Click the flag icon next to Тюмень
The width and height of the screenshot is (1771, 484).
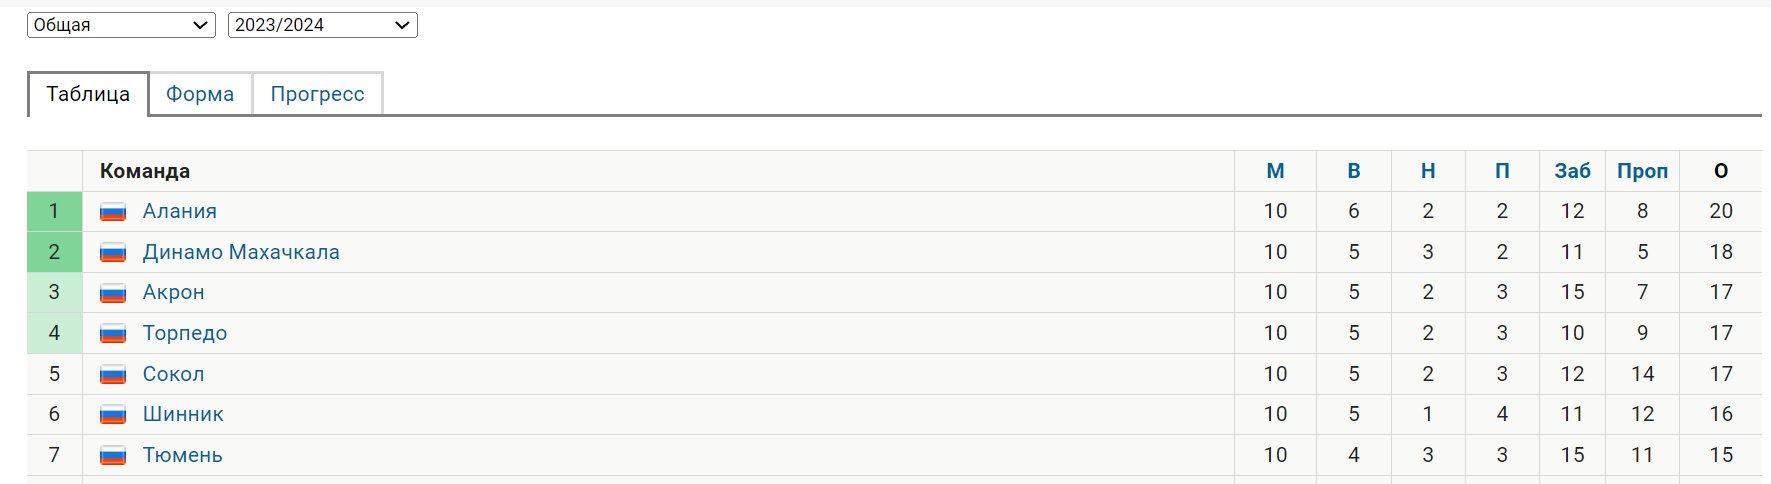(113, 456)
